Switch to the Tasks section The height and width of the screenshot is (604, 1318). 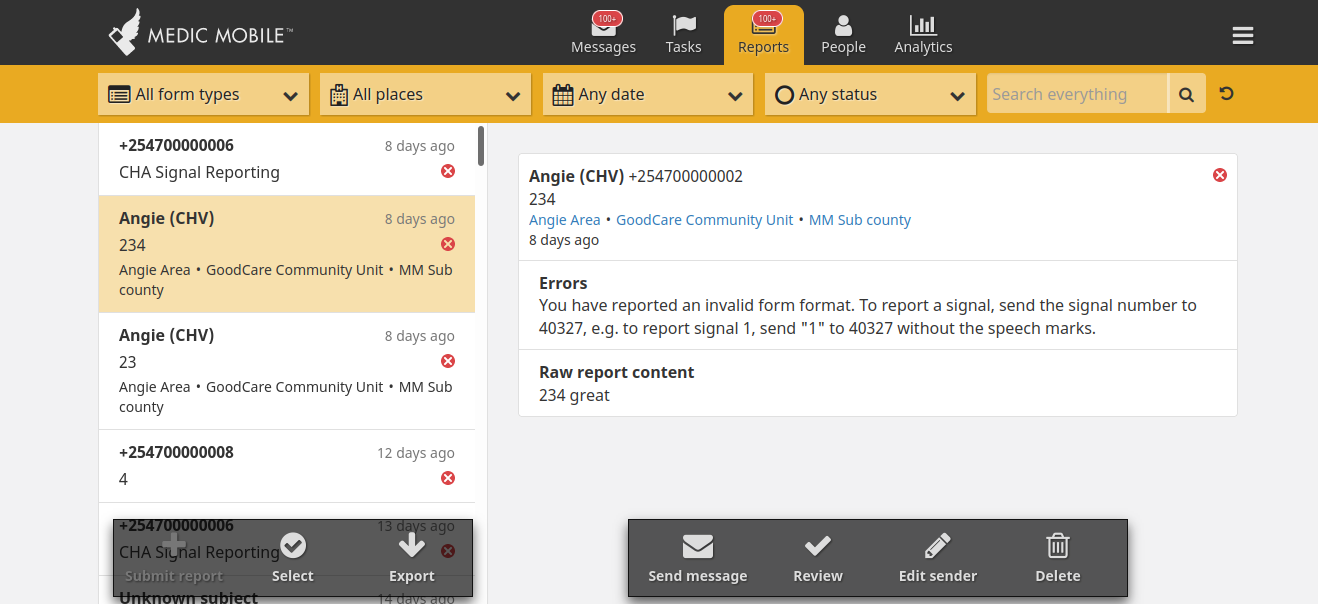[683, 34]
